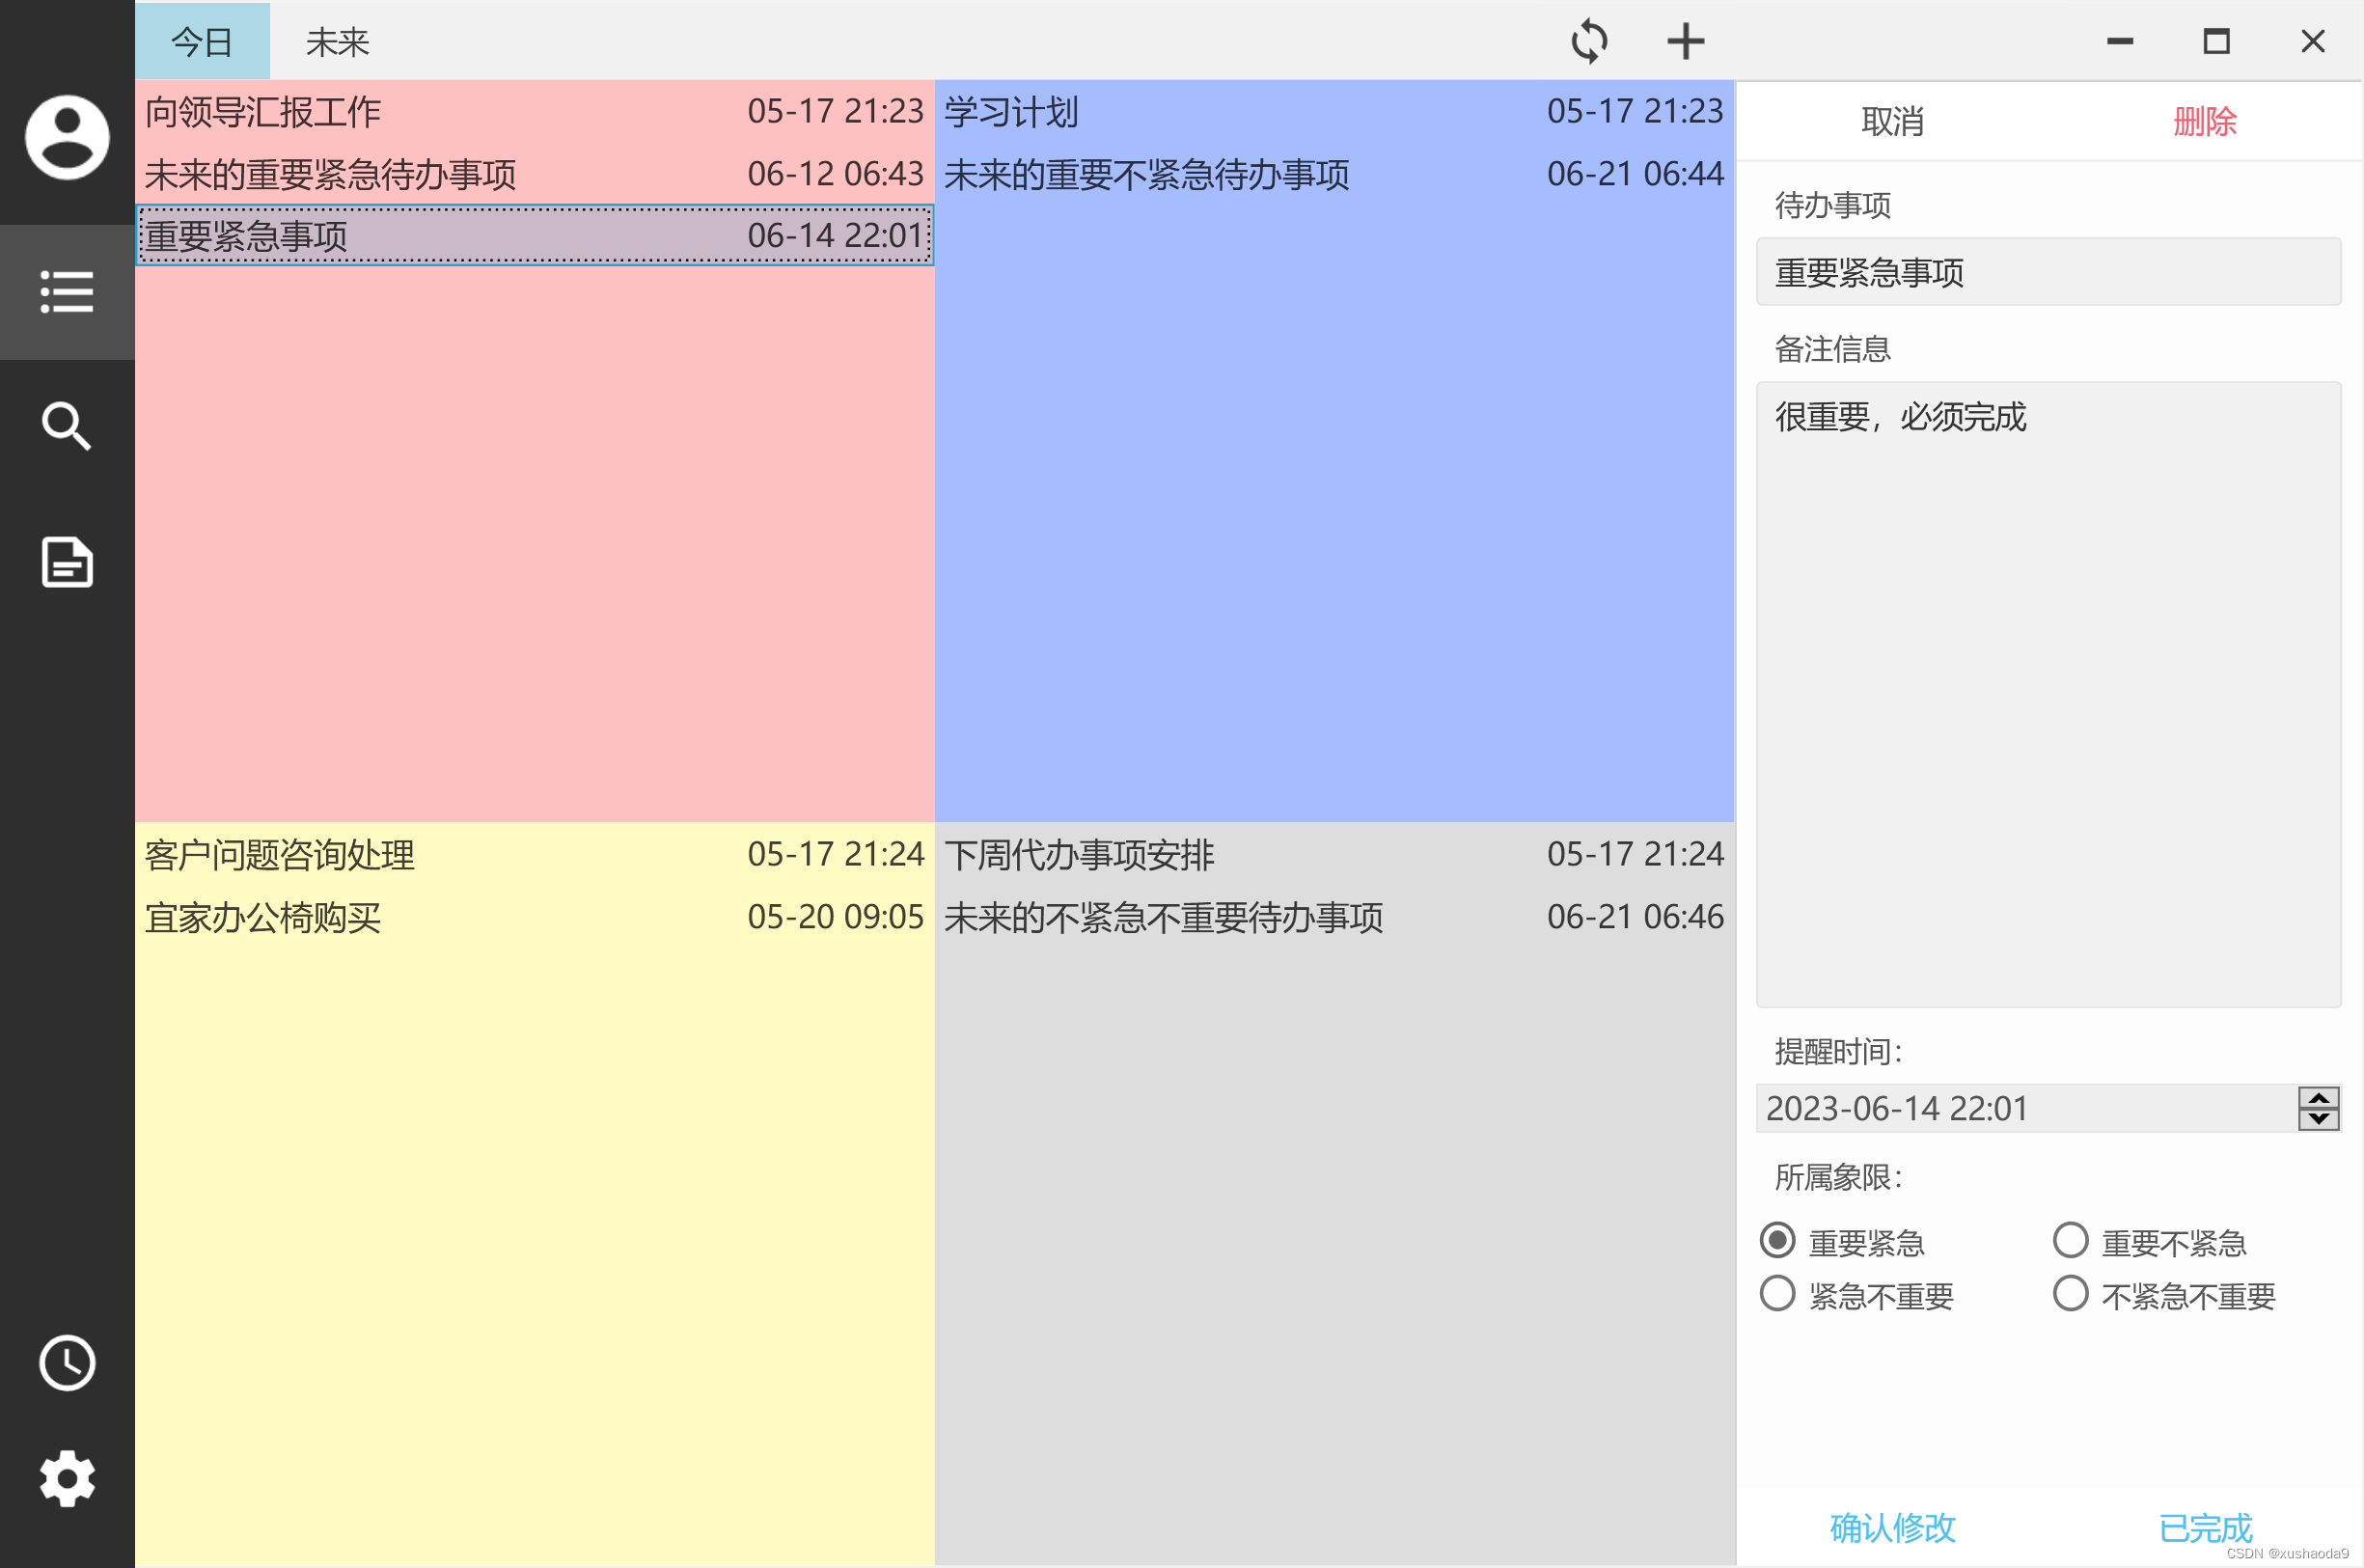Click the 确认修改 button
The image size is (2364, 1568).
pyautogui.click(x=1892, y=1527)
